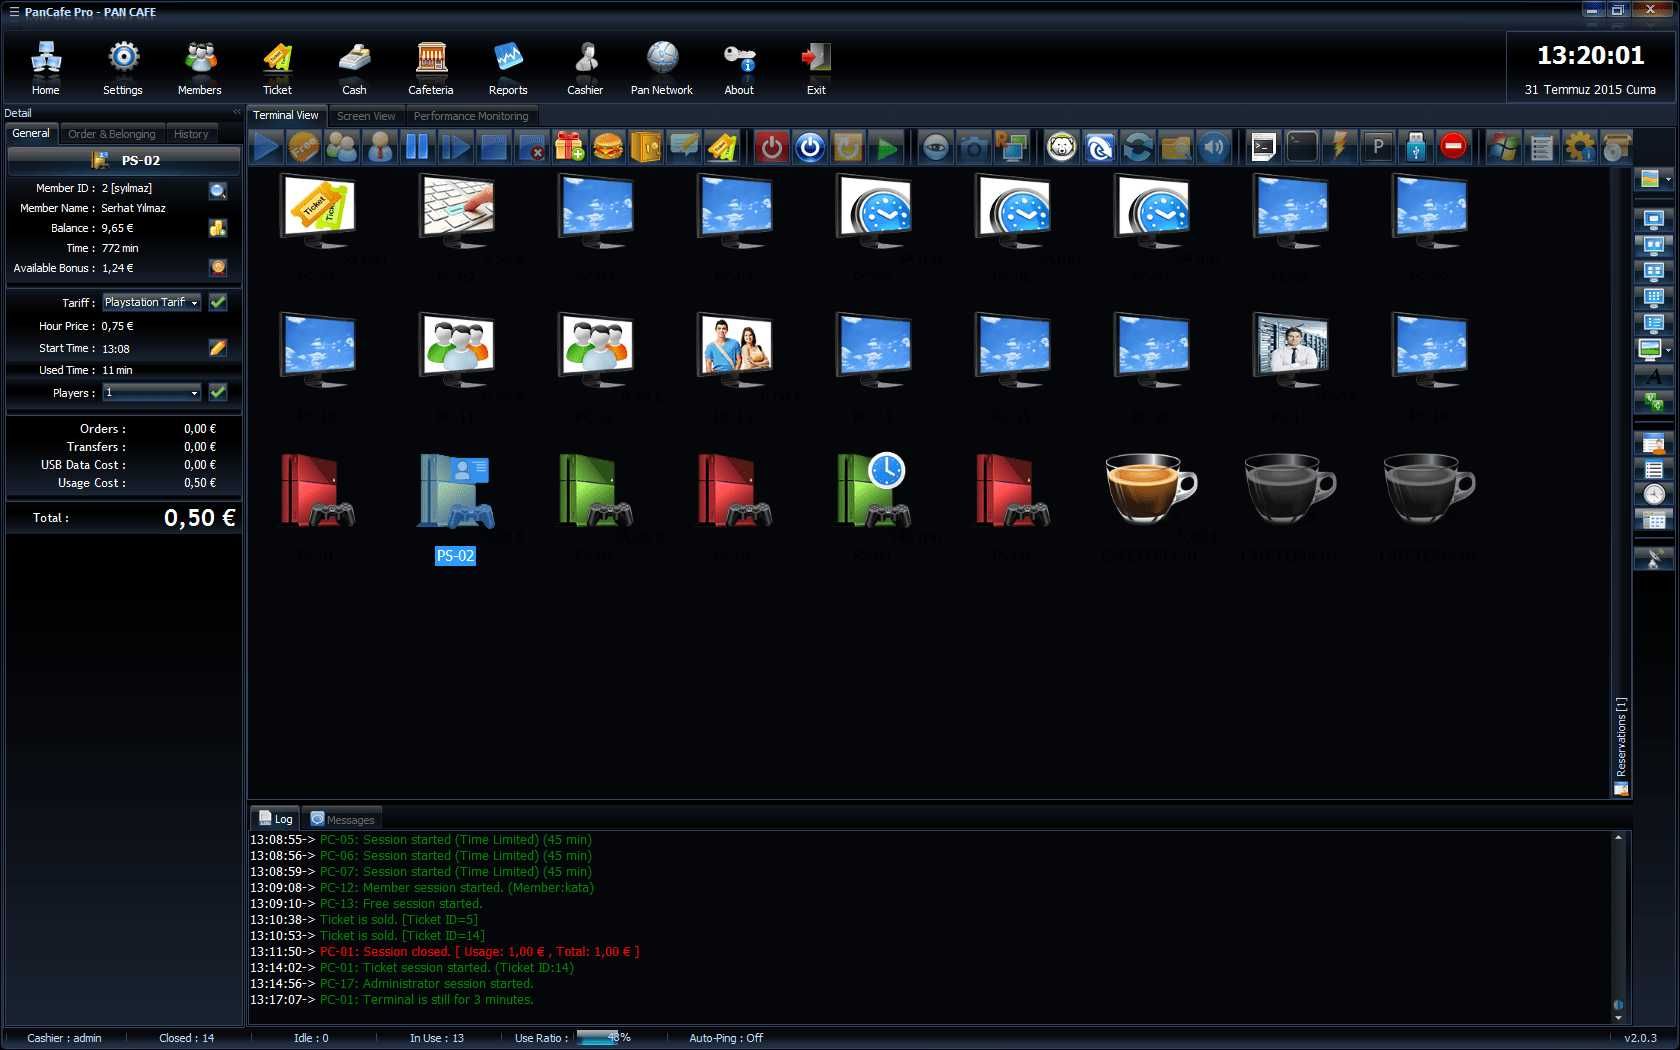Image resolution: width=1680 pixels, height=1050 pixels.
Task: Click the yellow ticket toolbar icon
Action: [722, 148]
